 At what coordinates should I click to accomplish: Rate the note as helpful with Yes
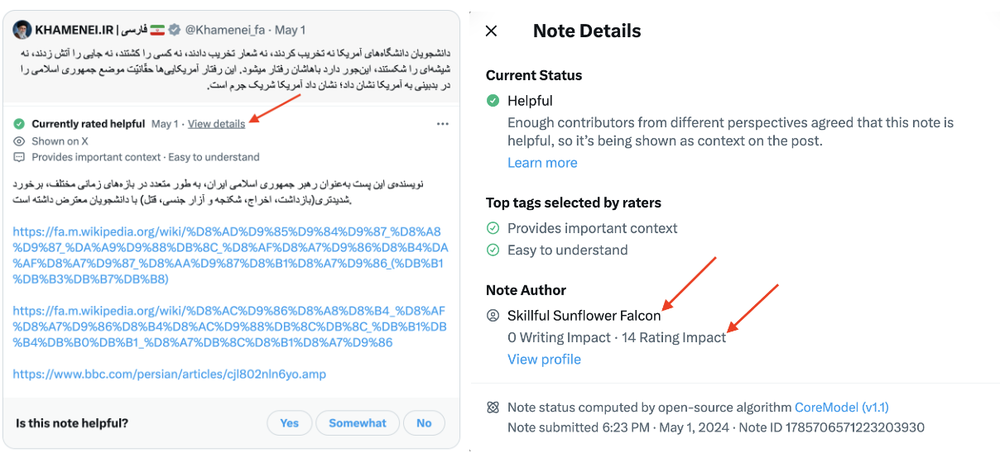pyautogui.click(x=289, y=423)
